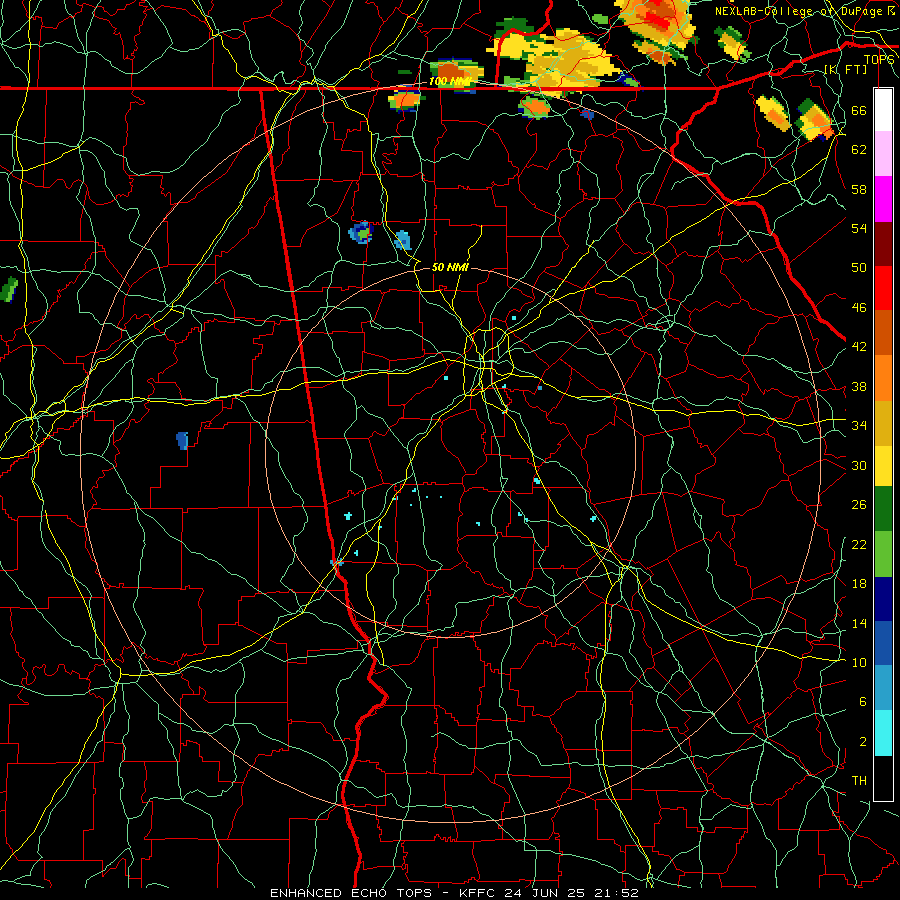
Task: Click the '21:52' timestamp in caption
Action: pyautogui.click(x=619, y=893)
